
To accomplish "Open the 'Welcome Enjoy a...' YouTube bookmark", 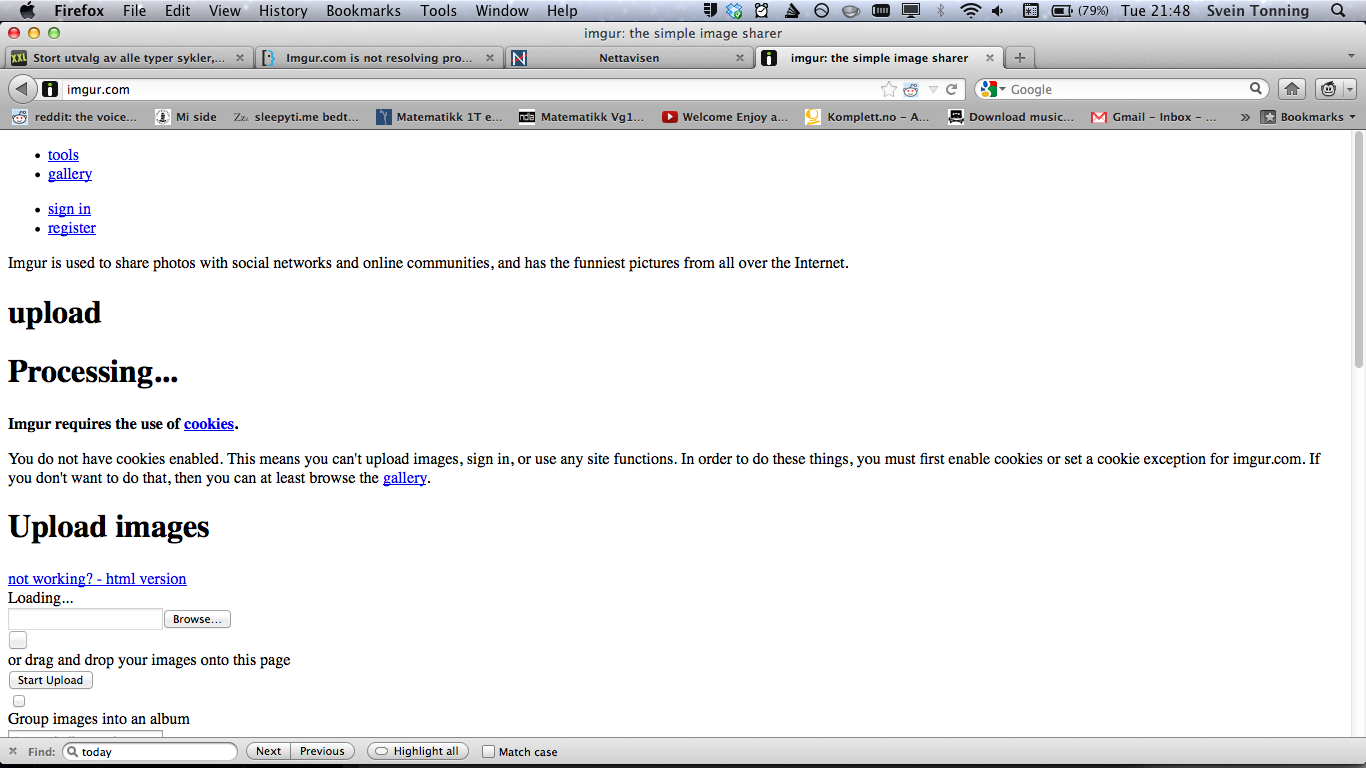I will [x=725, y=117].
